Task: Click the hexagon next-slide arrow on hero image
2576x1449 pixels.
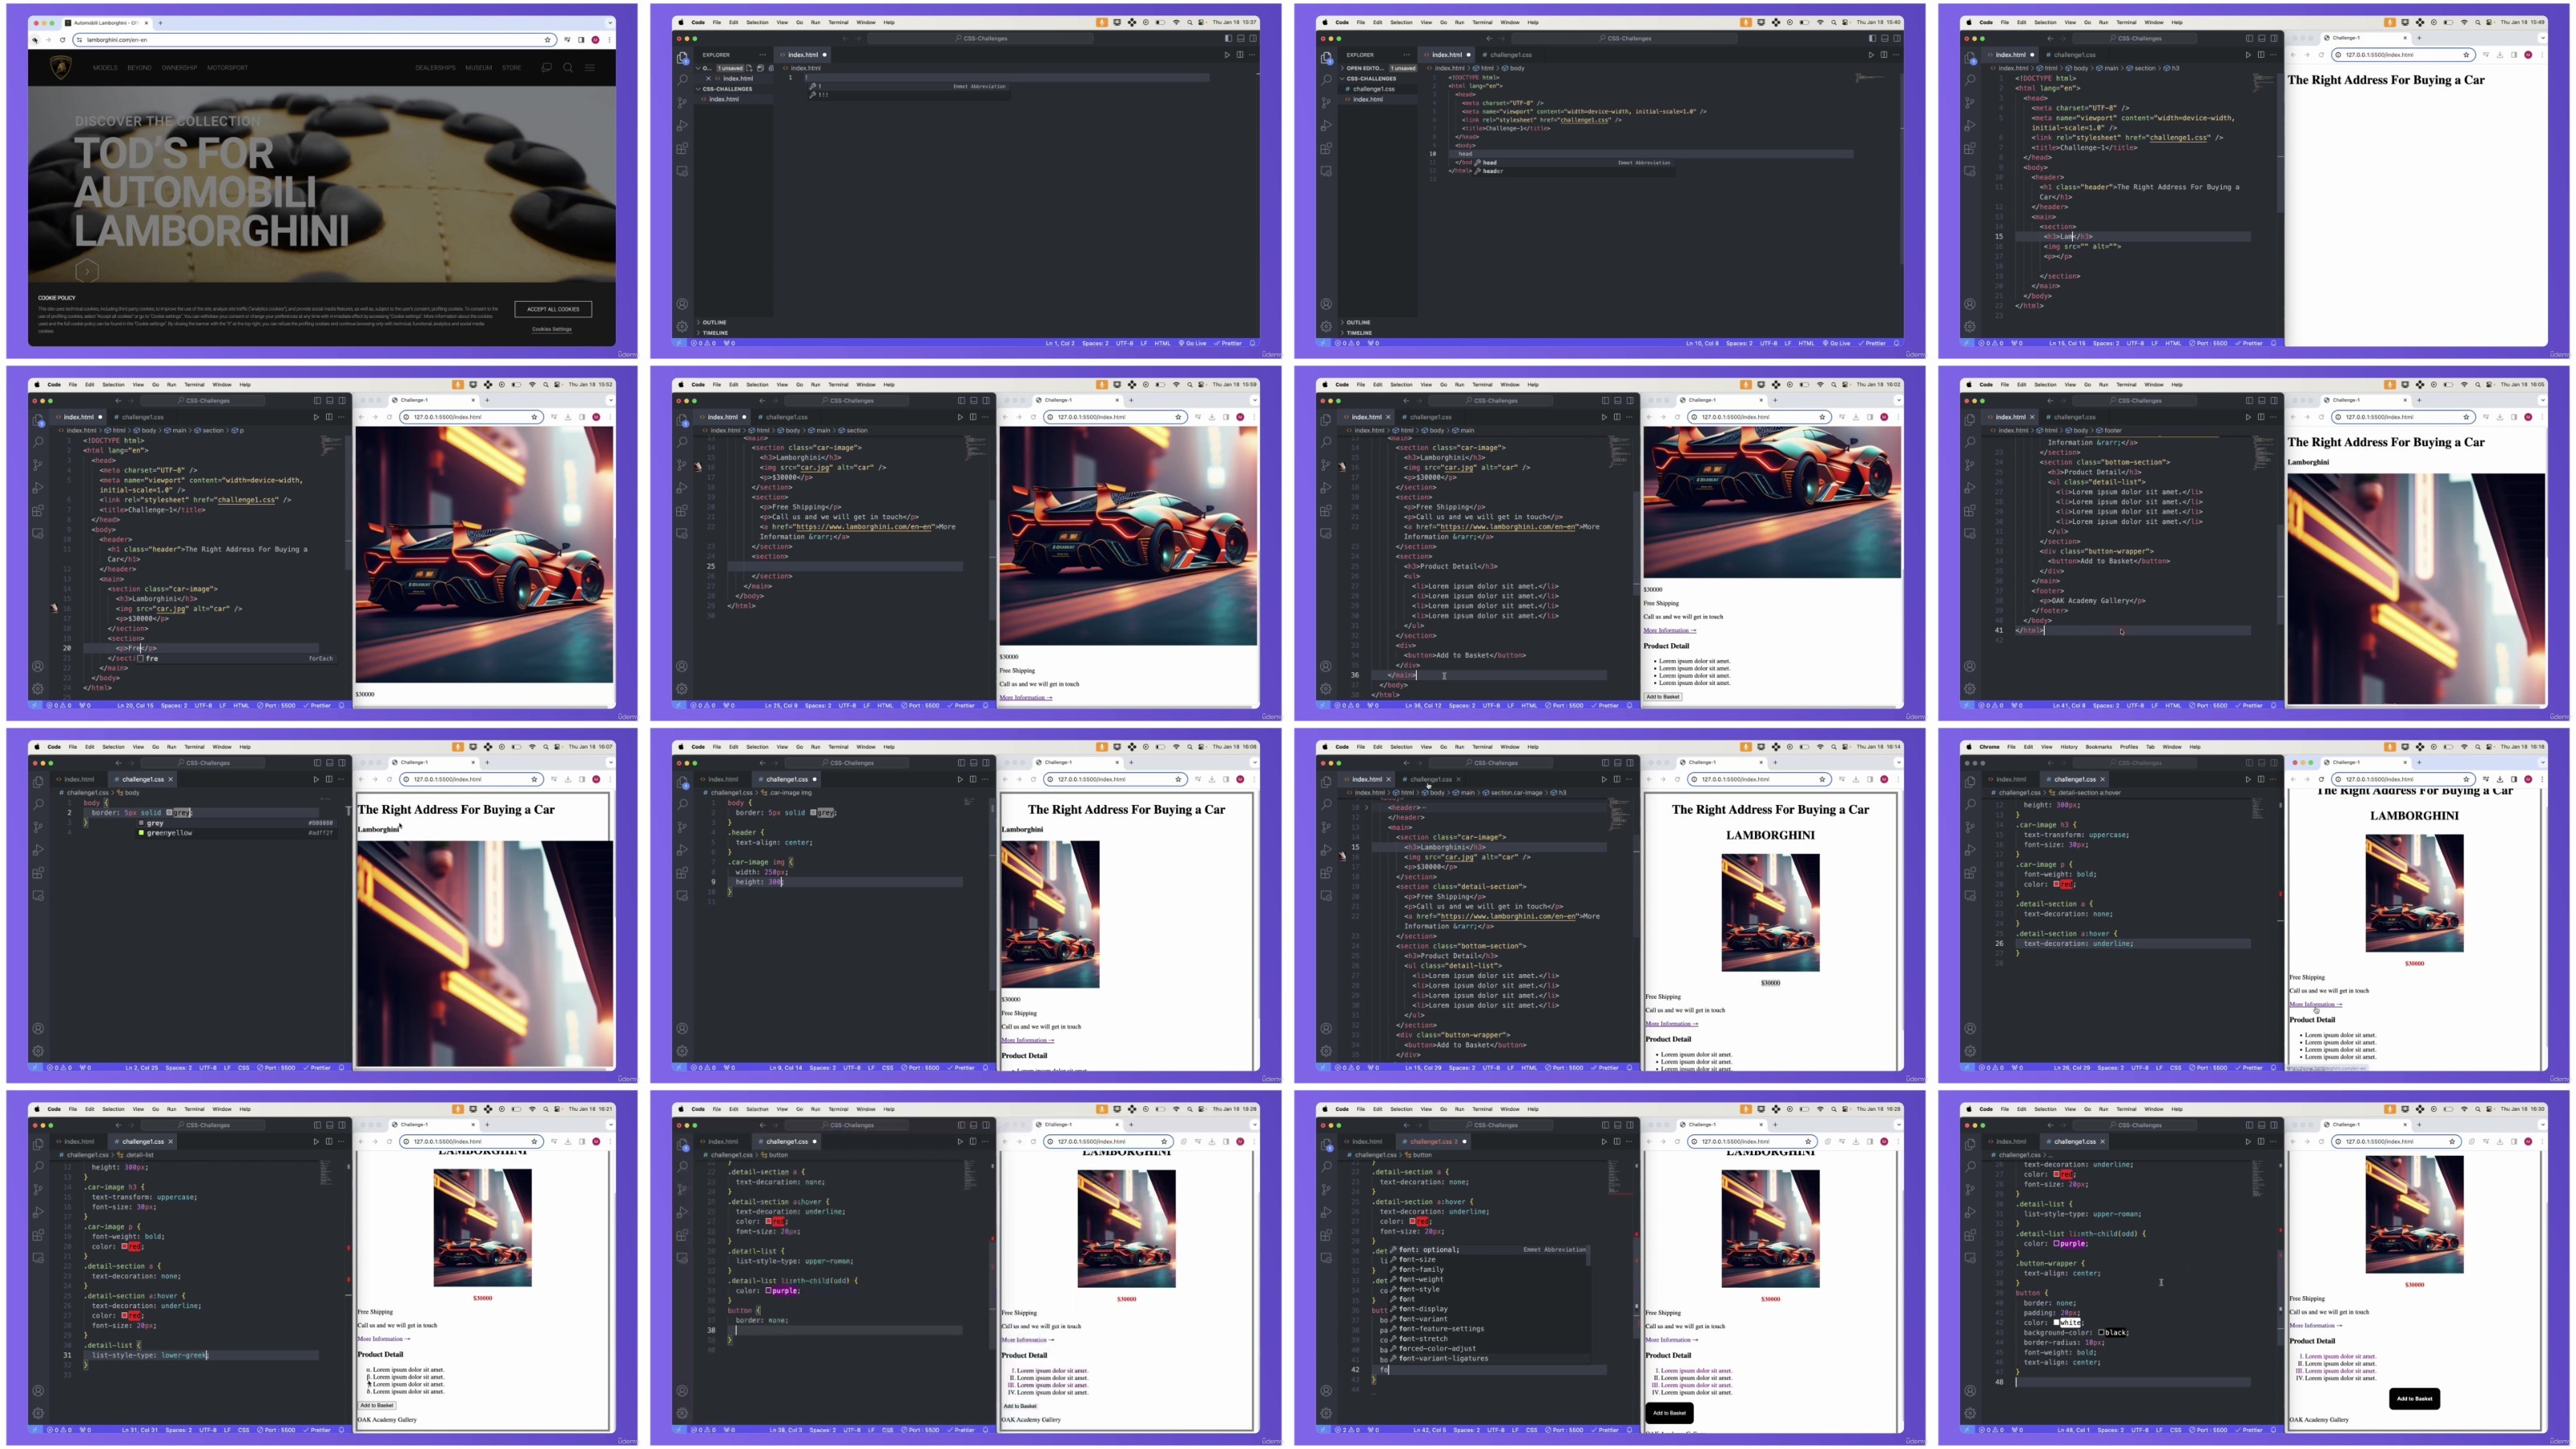Action: click(x=87, y=271)
